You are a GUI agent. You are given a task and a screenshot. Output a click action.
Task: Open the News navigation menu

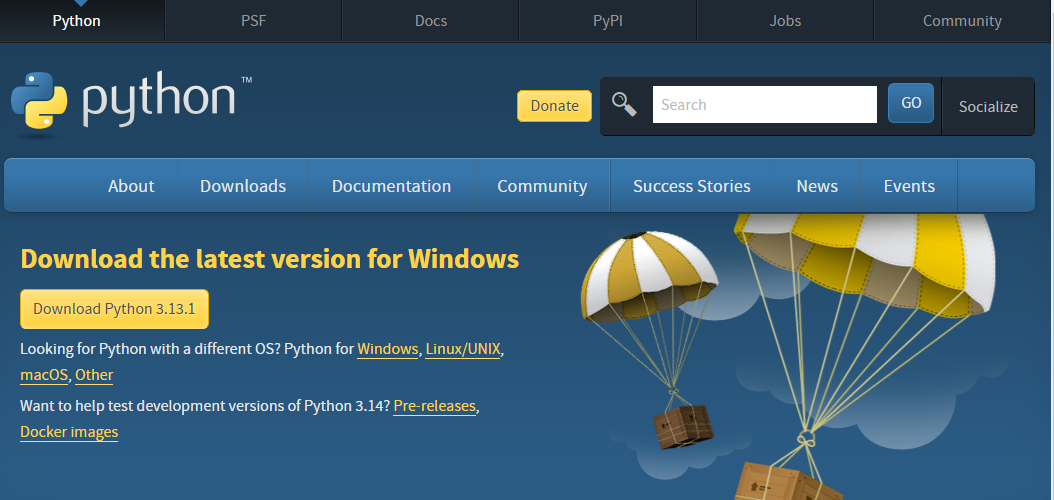[817, 186]
